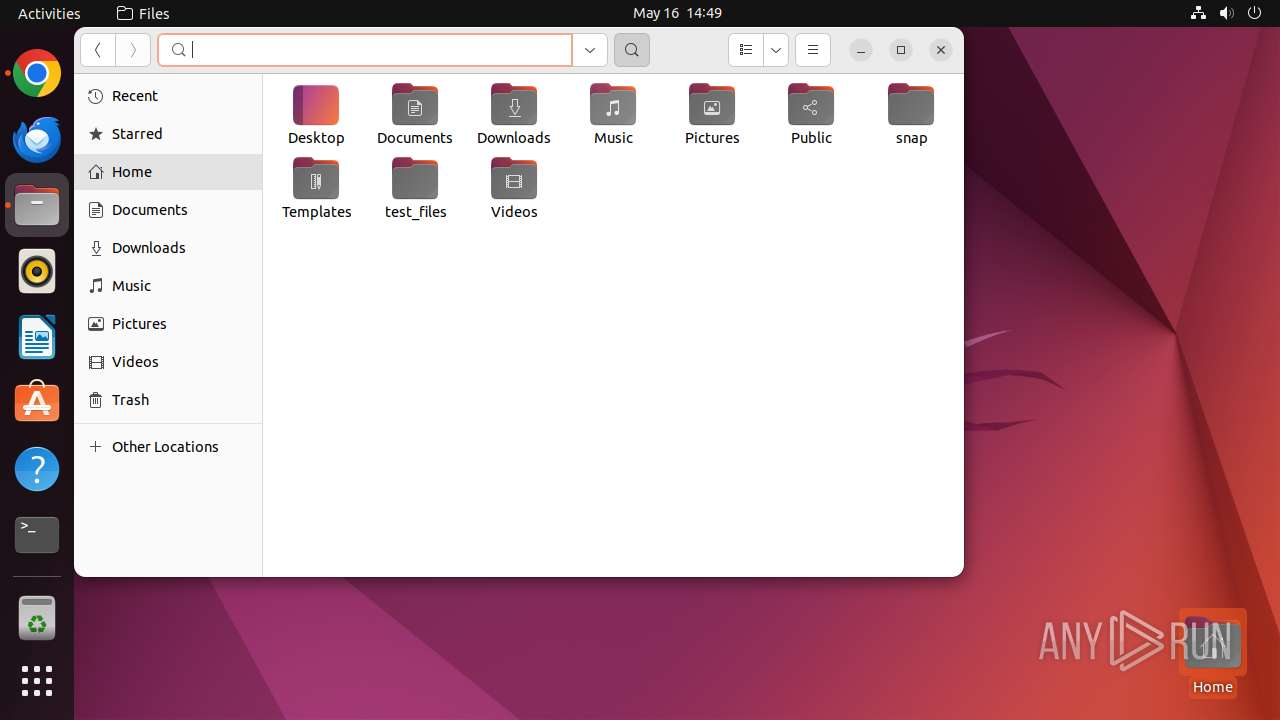Open Trash from the dock
Screen dimensions: 1280x720
37,619
